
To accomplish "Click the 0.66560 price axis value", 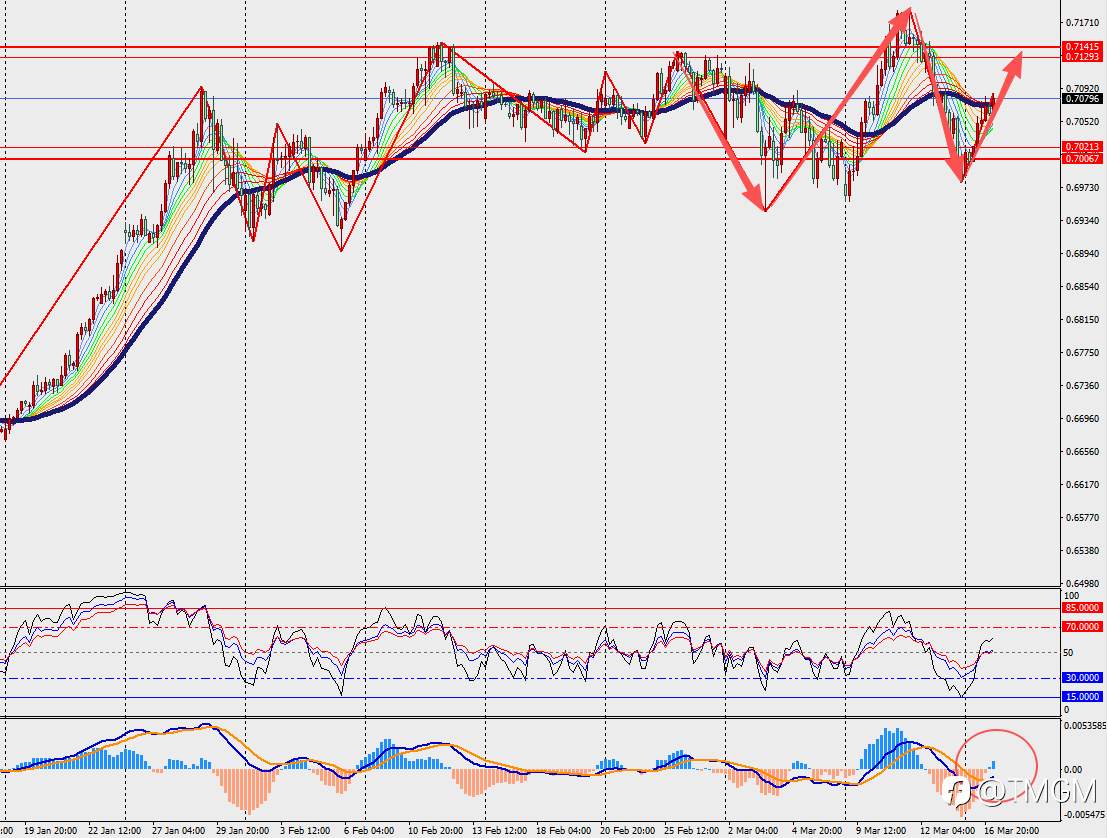I will tap(1081, 452).
